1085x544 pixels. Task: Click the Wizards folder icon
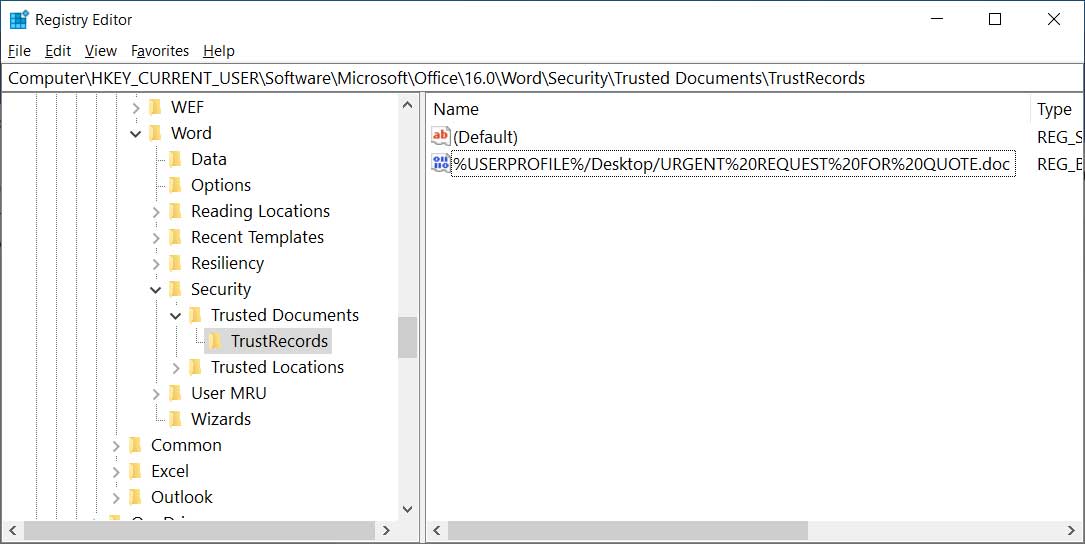[175, 419]
